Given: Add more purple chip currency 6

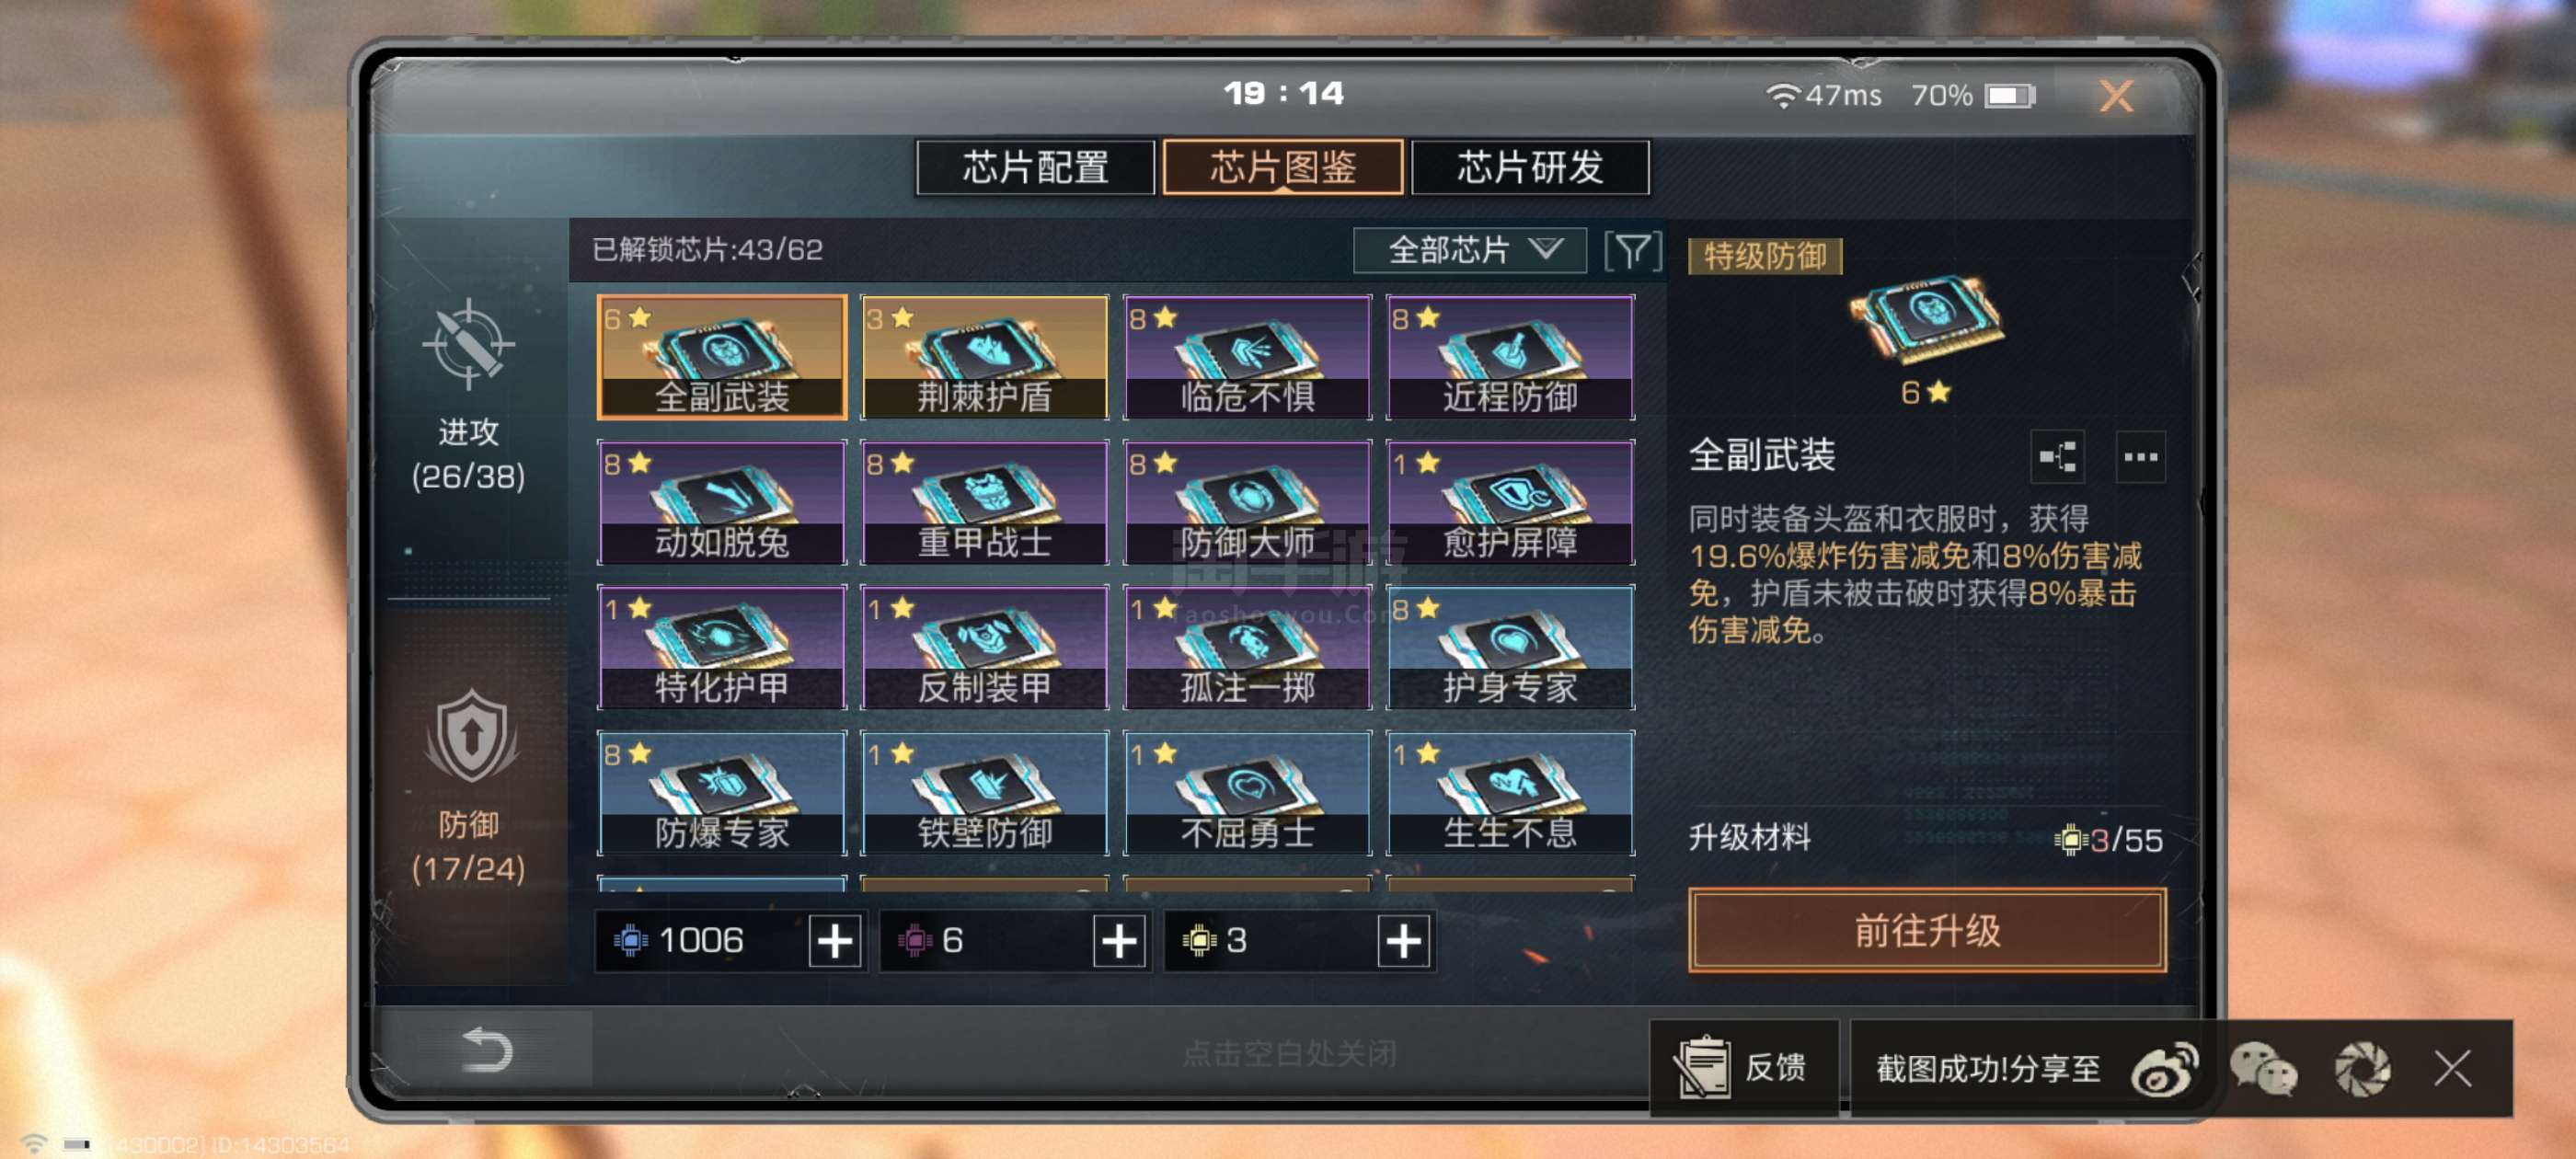Looking at the screenshot, I should (1118, 941).
